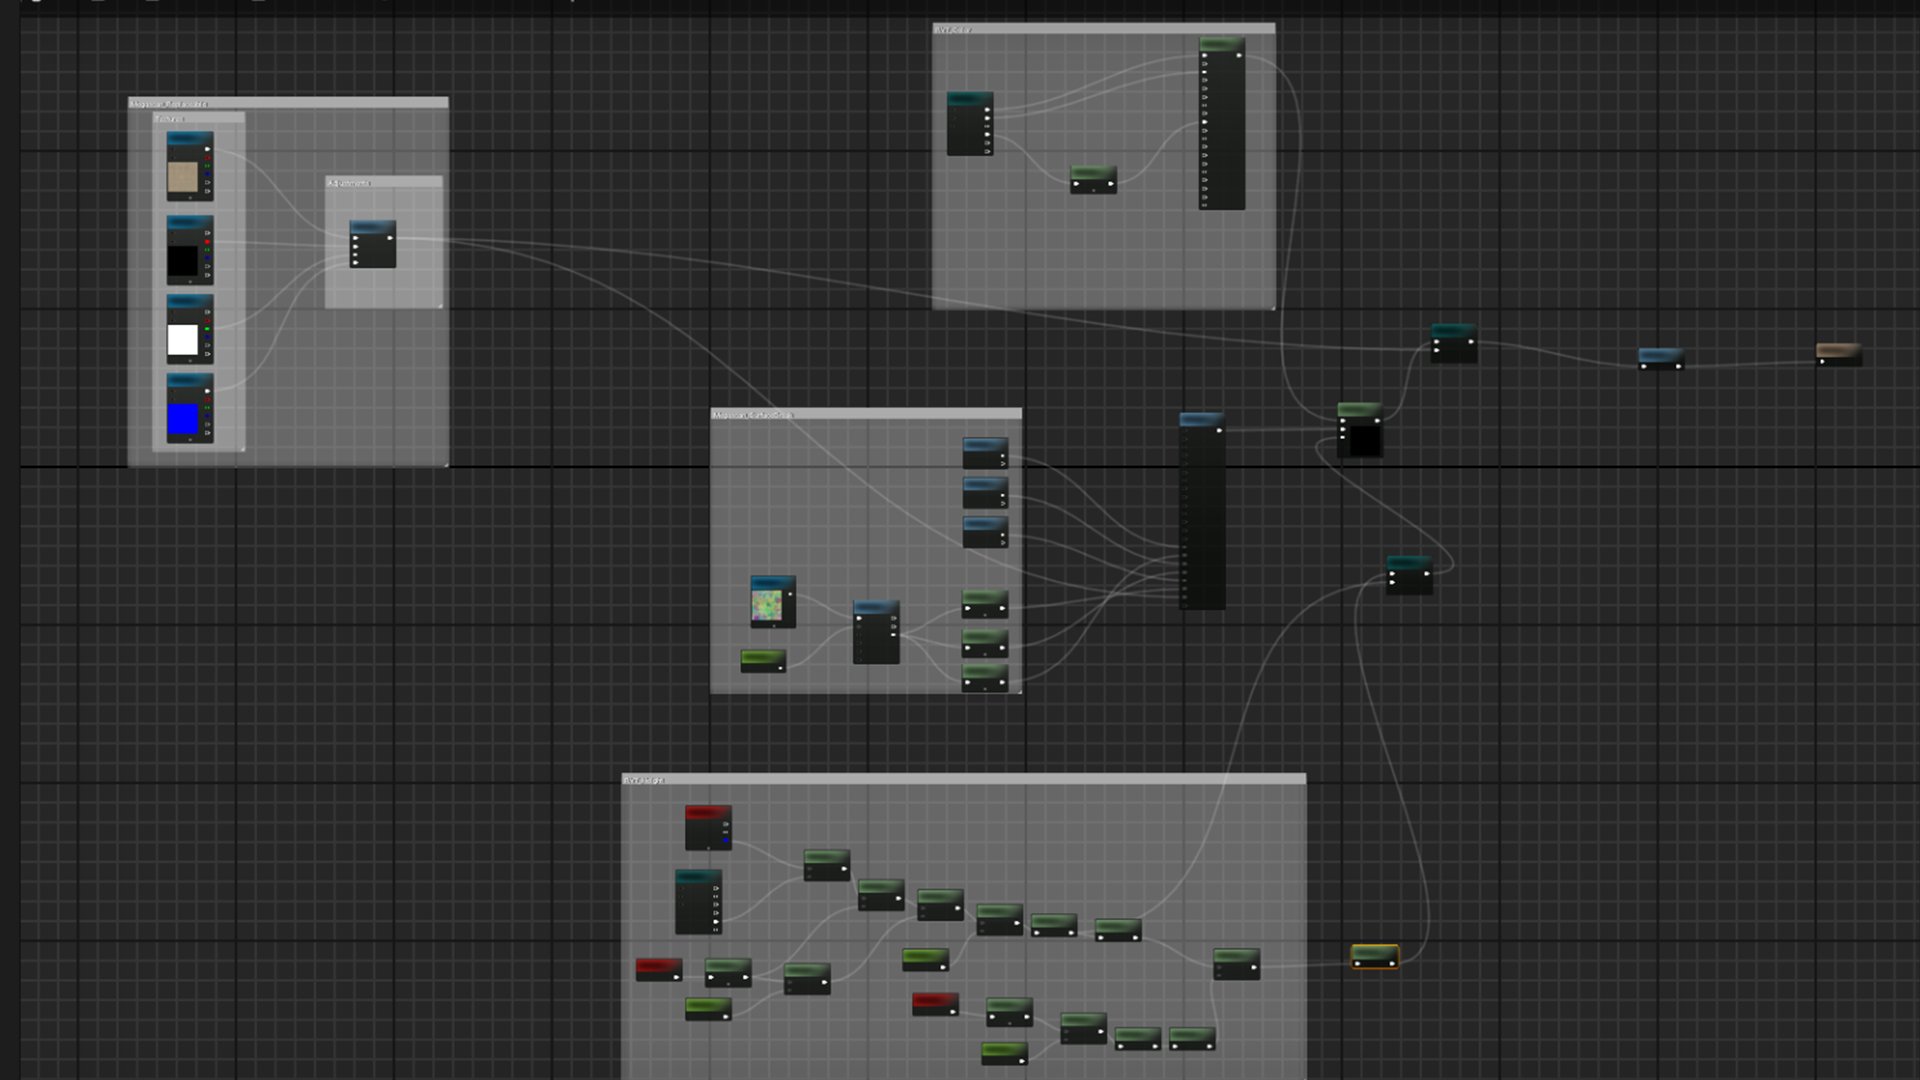The image size is (1920, 1080).
Task: Select the orange-highlighted node at the bottom right
Action: coord(1374,956)
